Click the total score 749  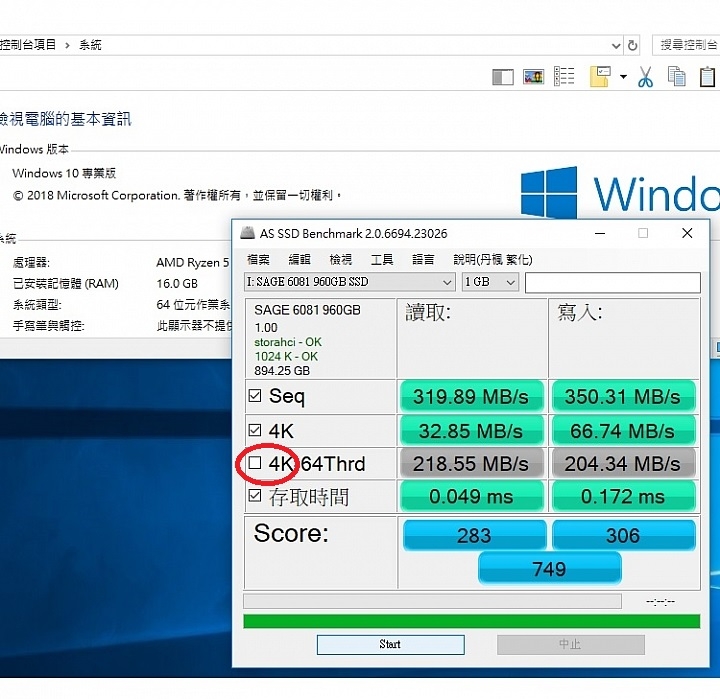click(x=550, y=569)
